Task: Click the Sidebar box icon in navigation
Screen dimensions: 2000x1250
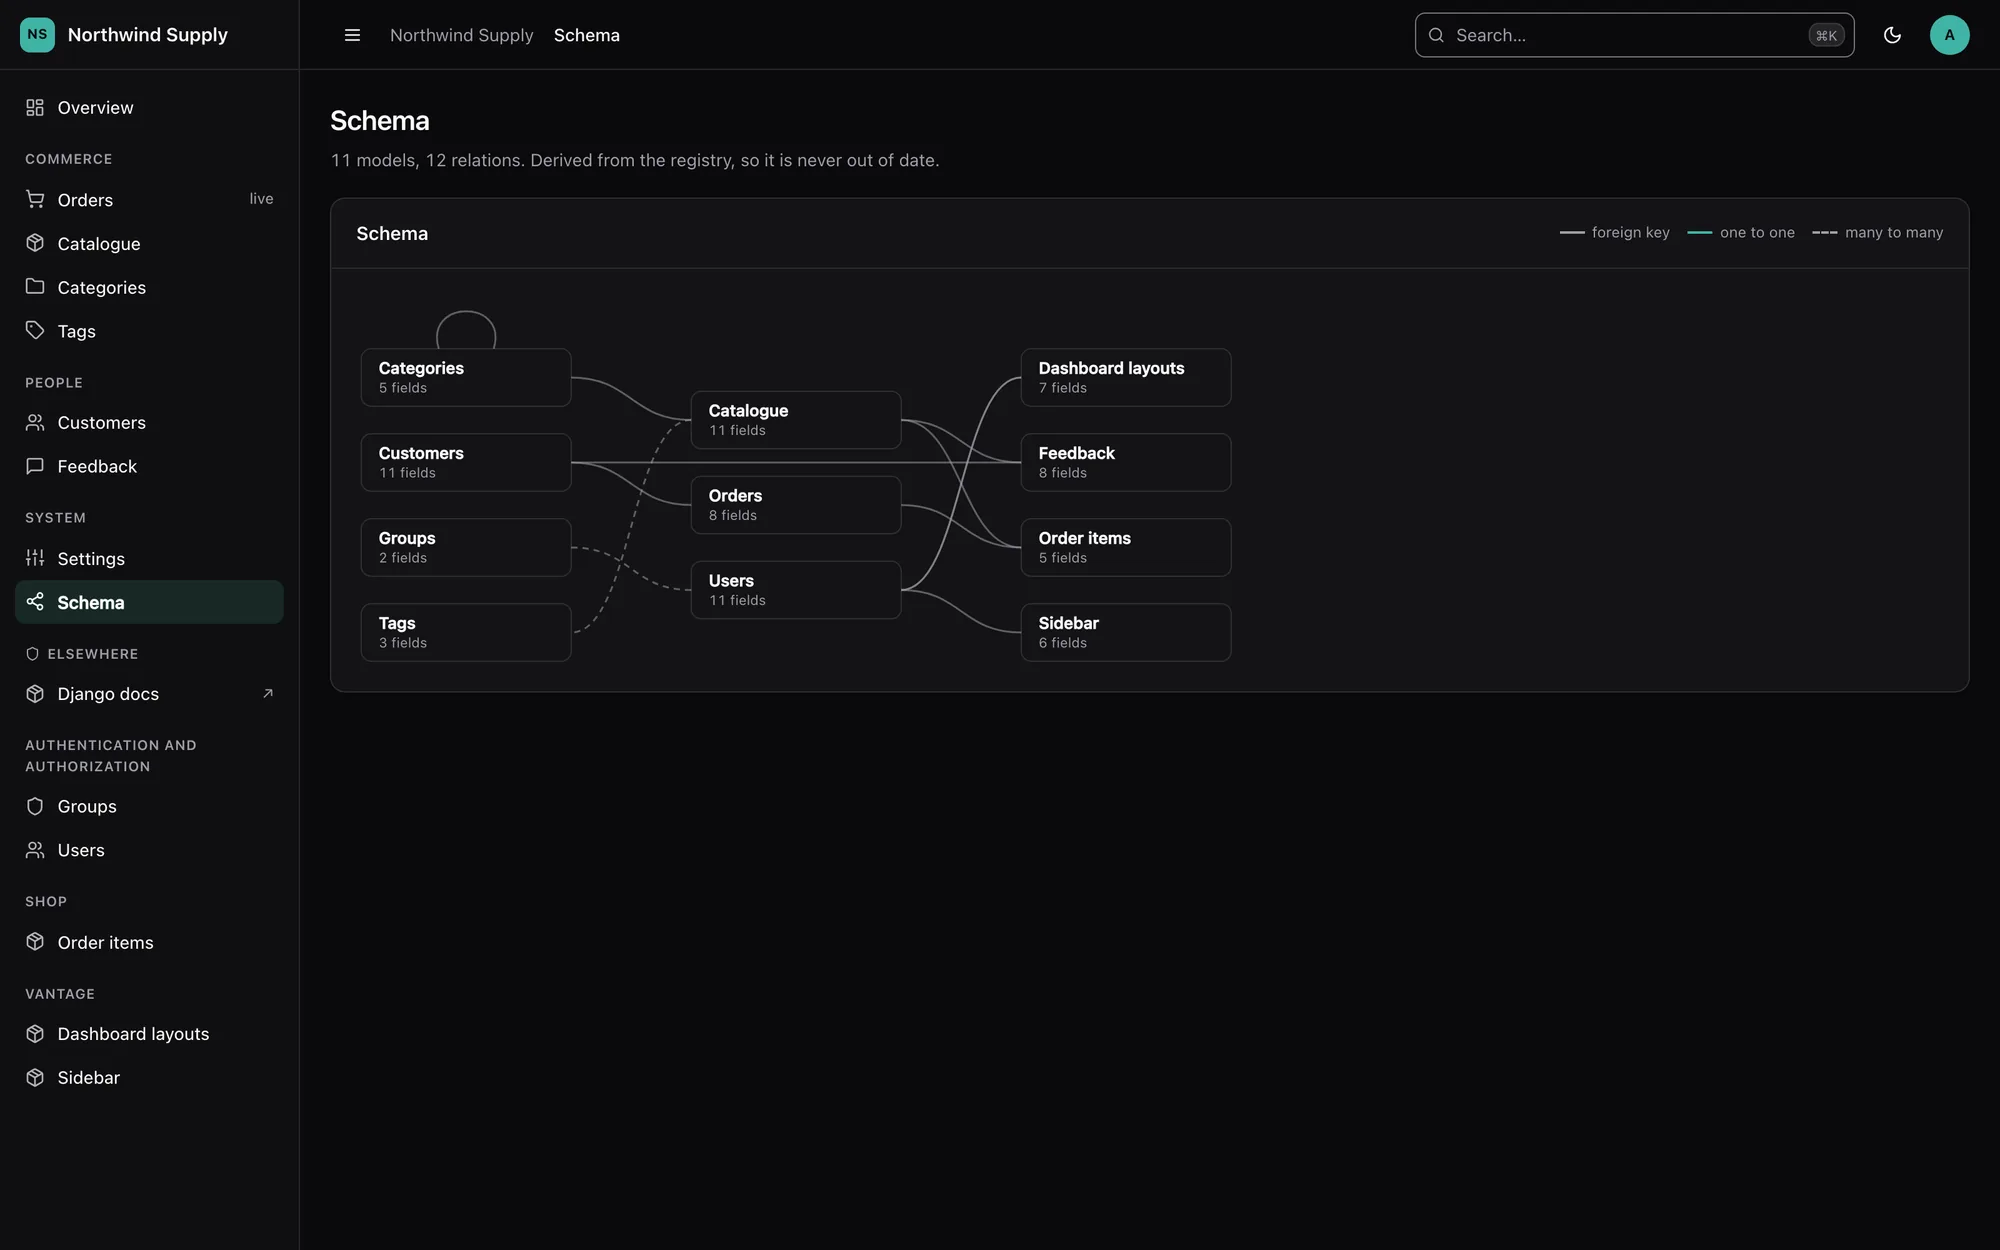Action: [x=35, y=1078]
